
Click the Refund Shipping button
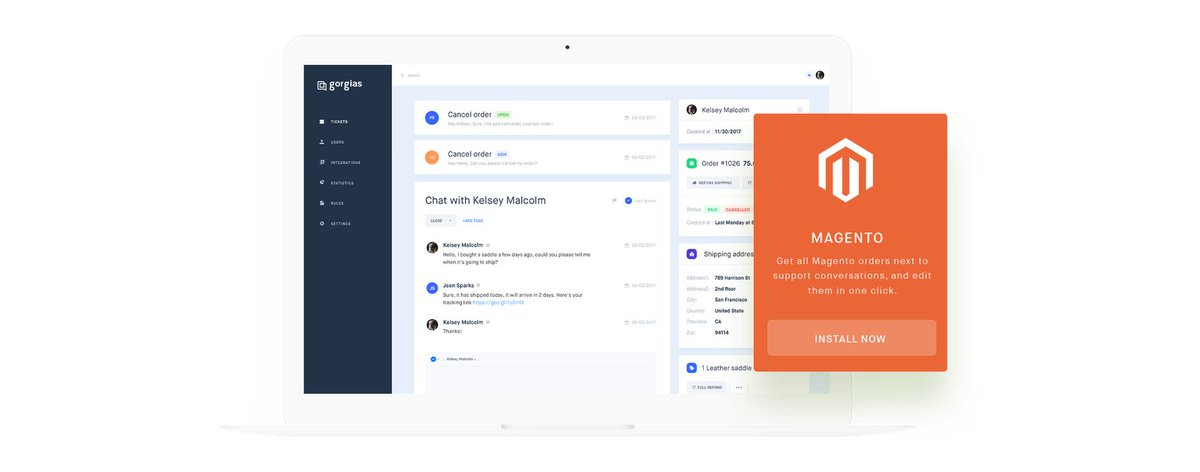tap(713, 183)
